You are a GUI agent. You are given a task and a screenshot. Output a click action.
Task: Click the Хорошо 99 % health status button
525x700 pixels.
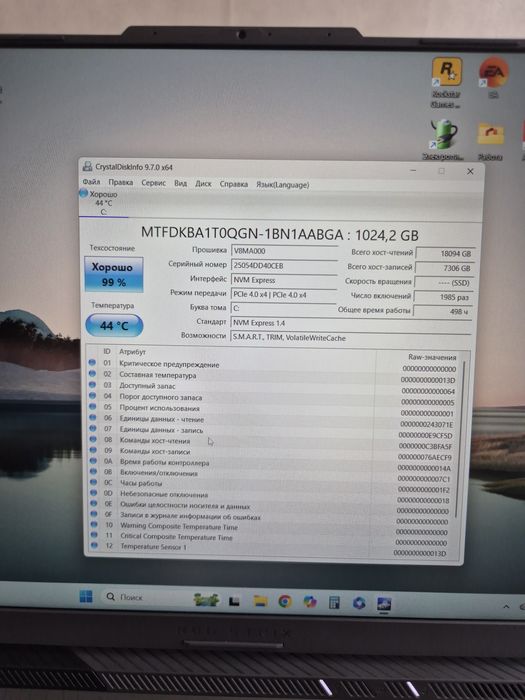click(x=114, y=274)
